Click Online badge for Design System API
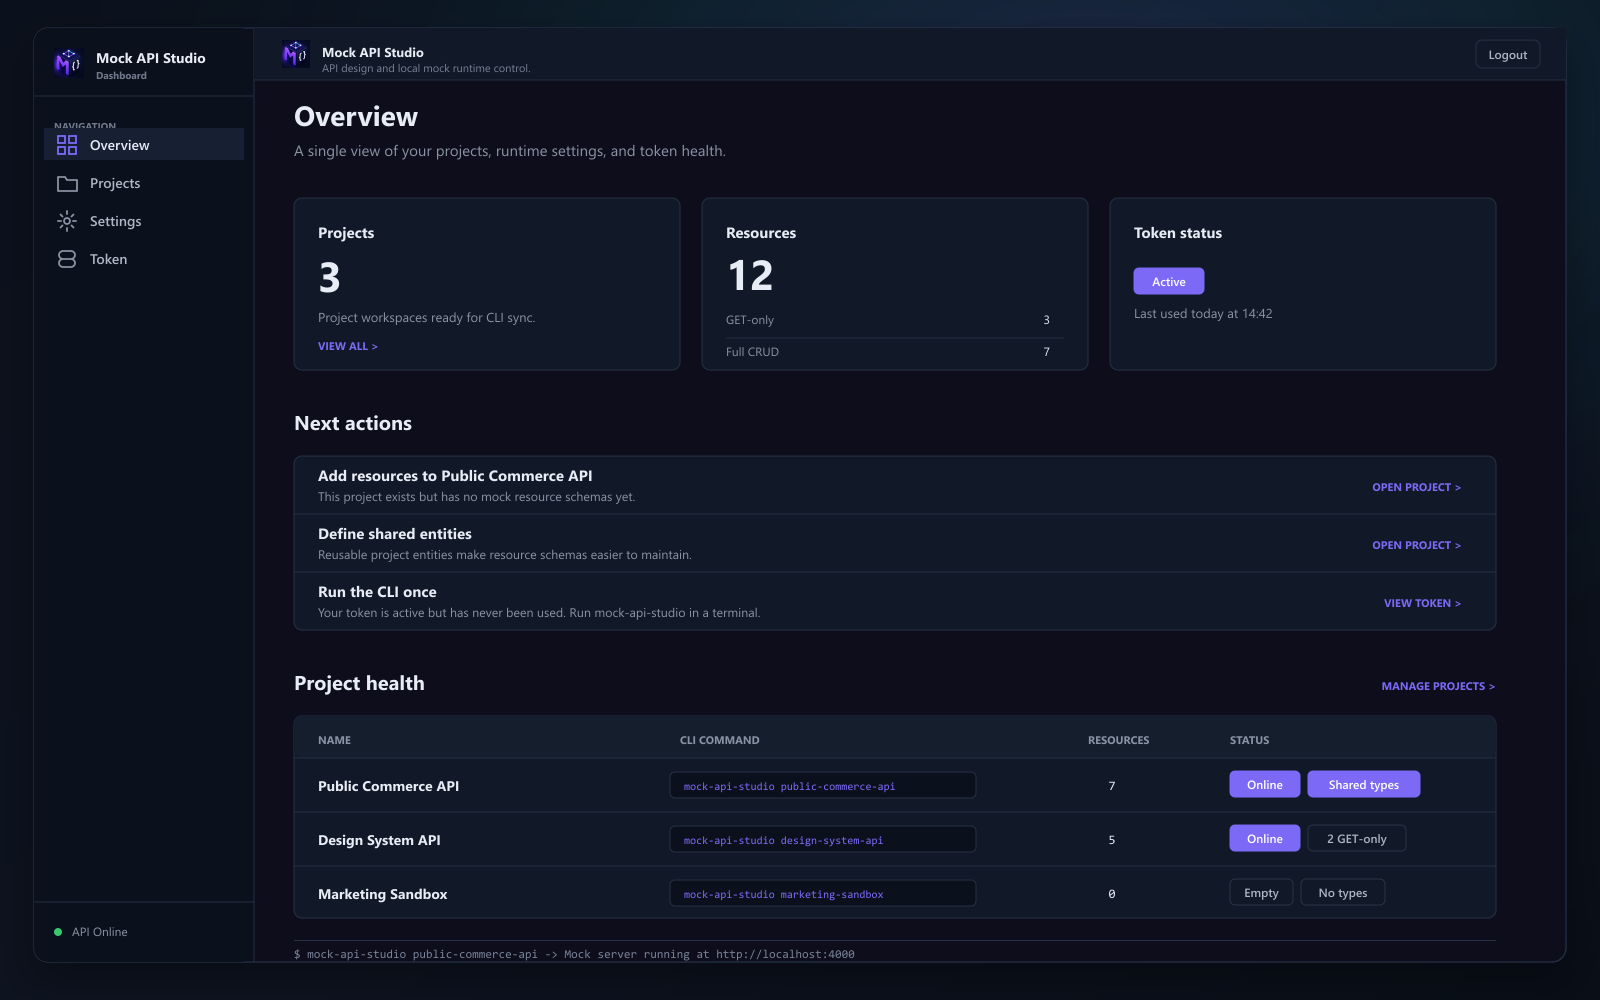 tap(1264, 839)
